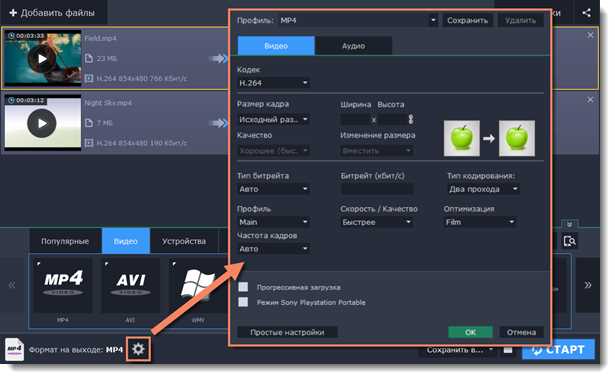615x379 pixels.
Task: Enable Режим Sony Playstation Portable checkbox
Action: point(243,302)
